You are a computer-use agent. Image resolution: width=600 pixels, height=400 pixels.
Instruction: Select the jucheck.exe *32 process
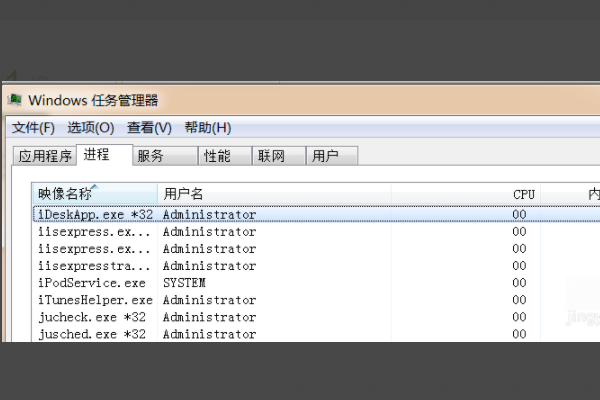pyautogui.click(x=90, y=317)
